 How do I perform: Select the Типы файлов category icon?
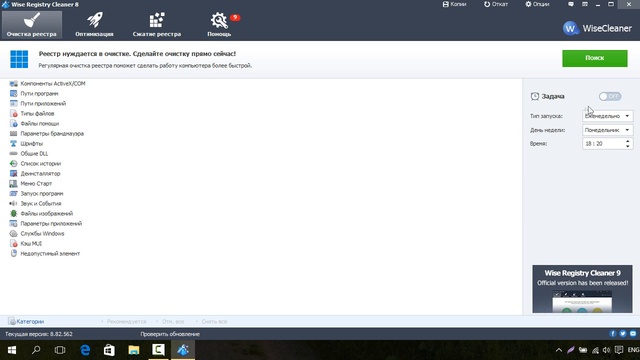(13, 113)
